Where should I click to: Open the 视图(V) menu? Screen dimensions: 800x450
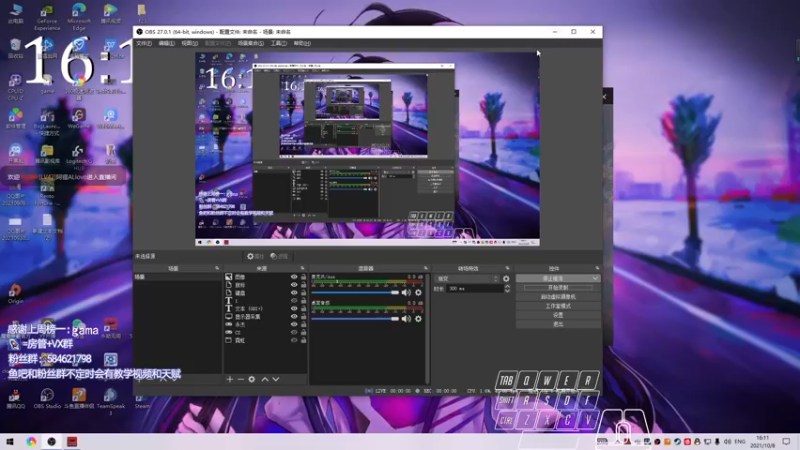[x=189, y=43]
